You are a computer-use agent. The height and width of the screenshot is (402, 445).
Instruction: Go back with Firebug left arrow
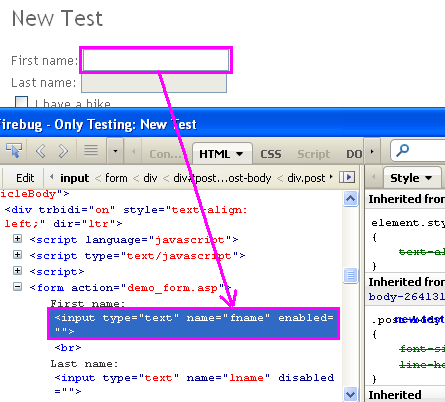(x=40, y=151)
